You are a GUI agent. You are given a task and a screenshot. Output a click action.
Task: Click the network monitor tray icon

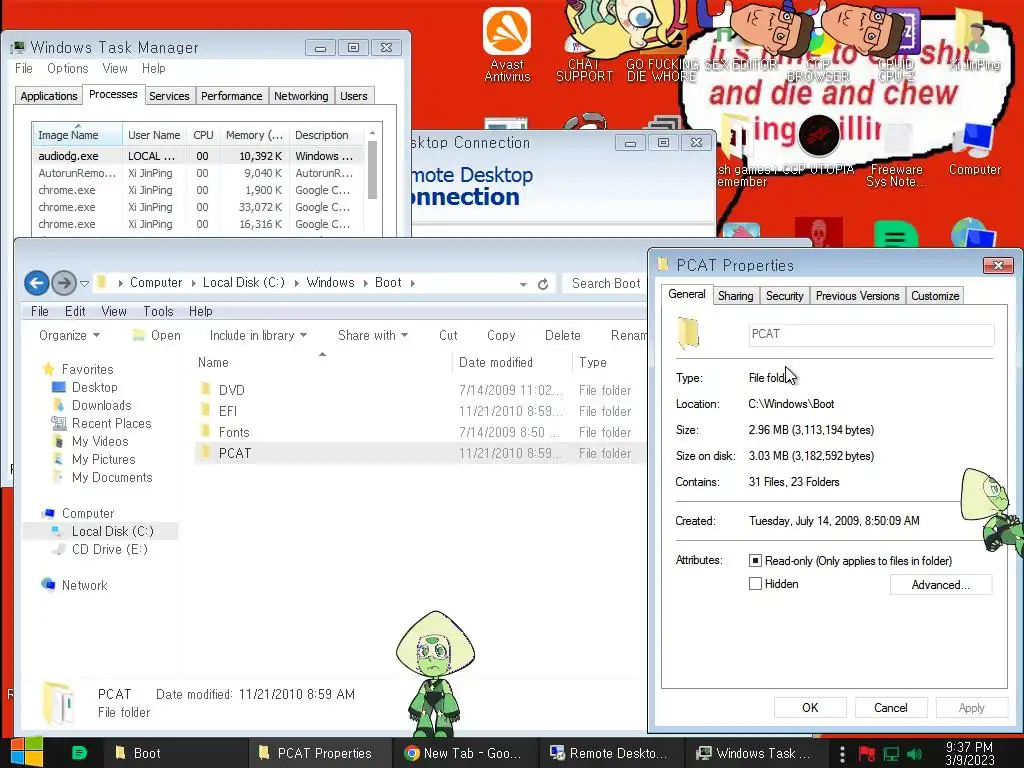click(891, 754)
